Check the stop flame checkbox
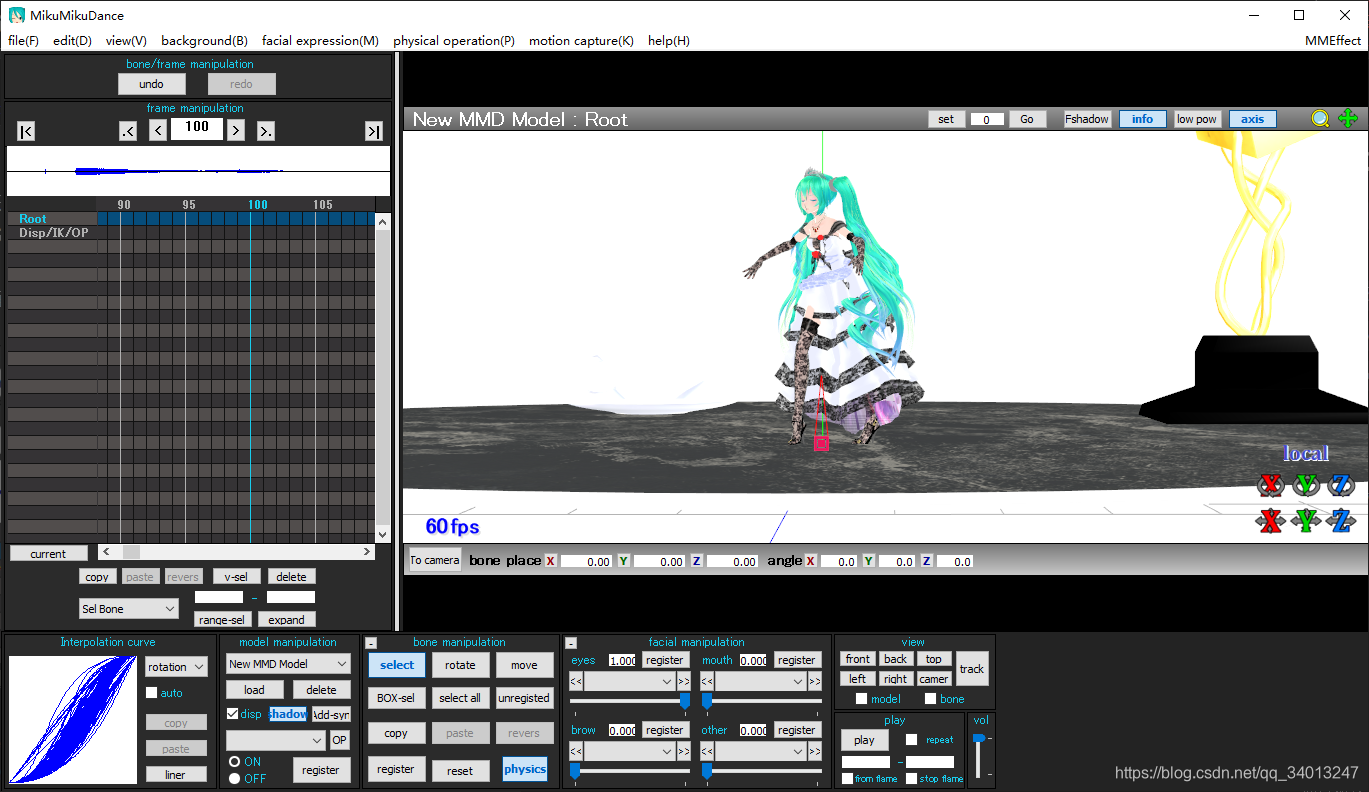 pos(911,779)
